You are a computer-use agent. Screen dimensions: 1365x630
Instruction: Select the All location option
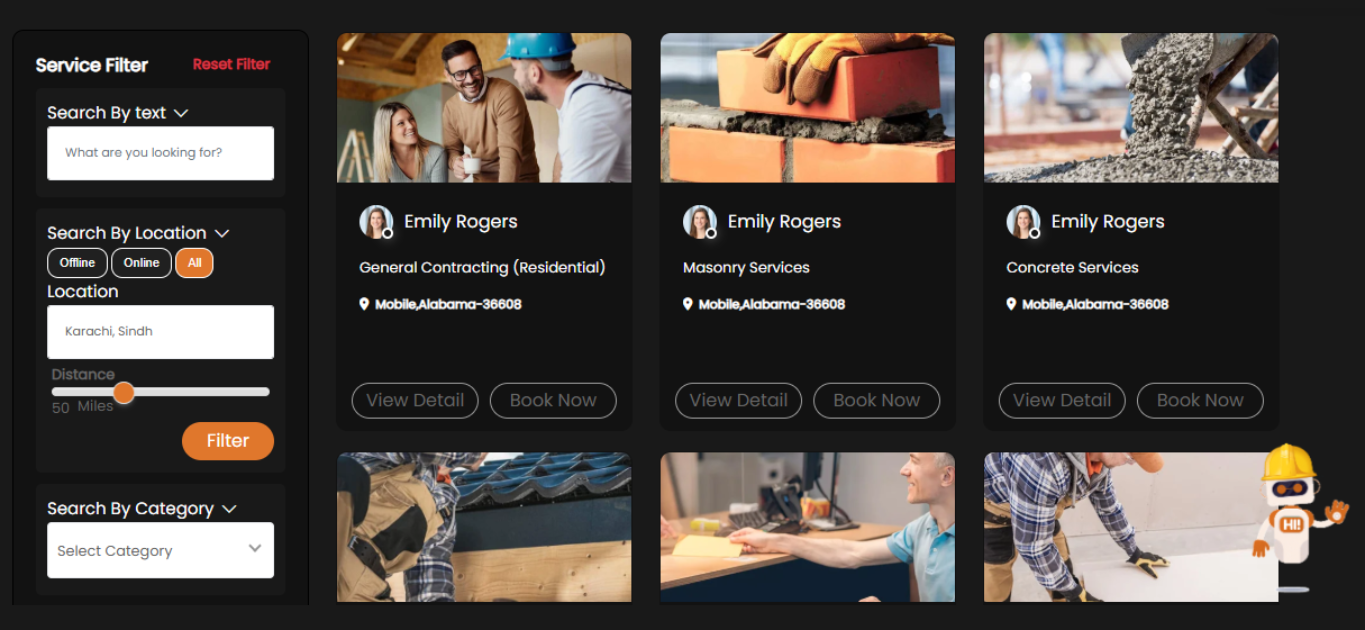click(x=194, y=263)
